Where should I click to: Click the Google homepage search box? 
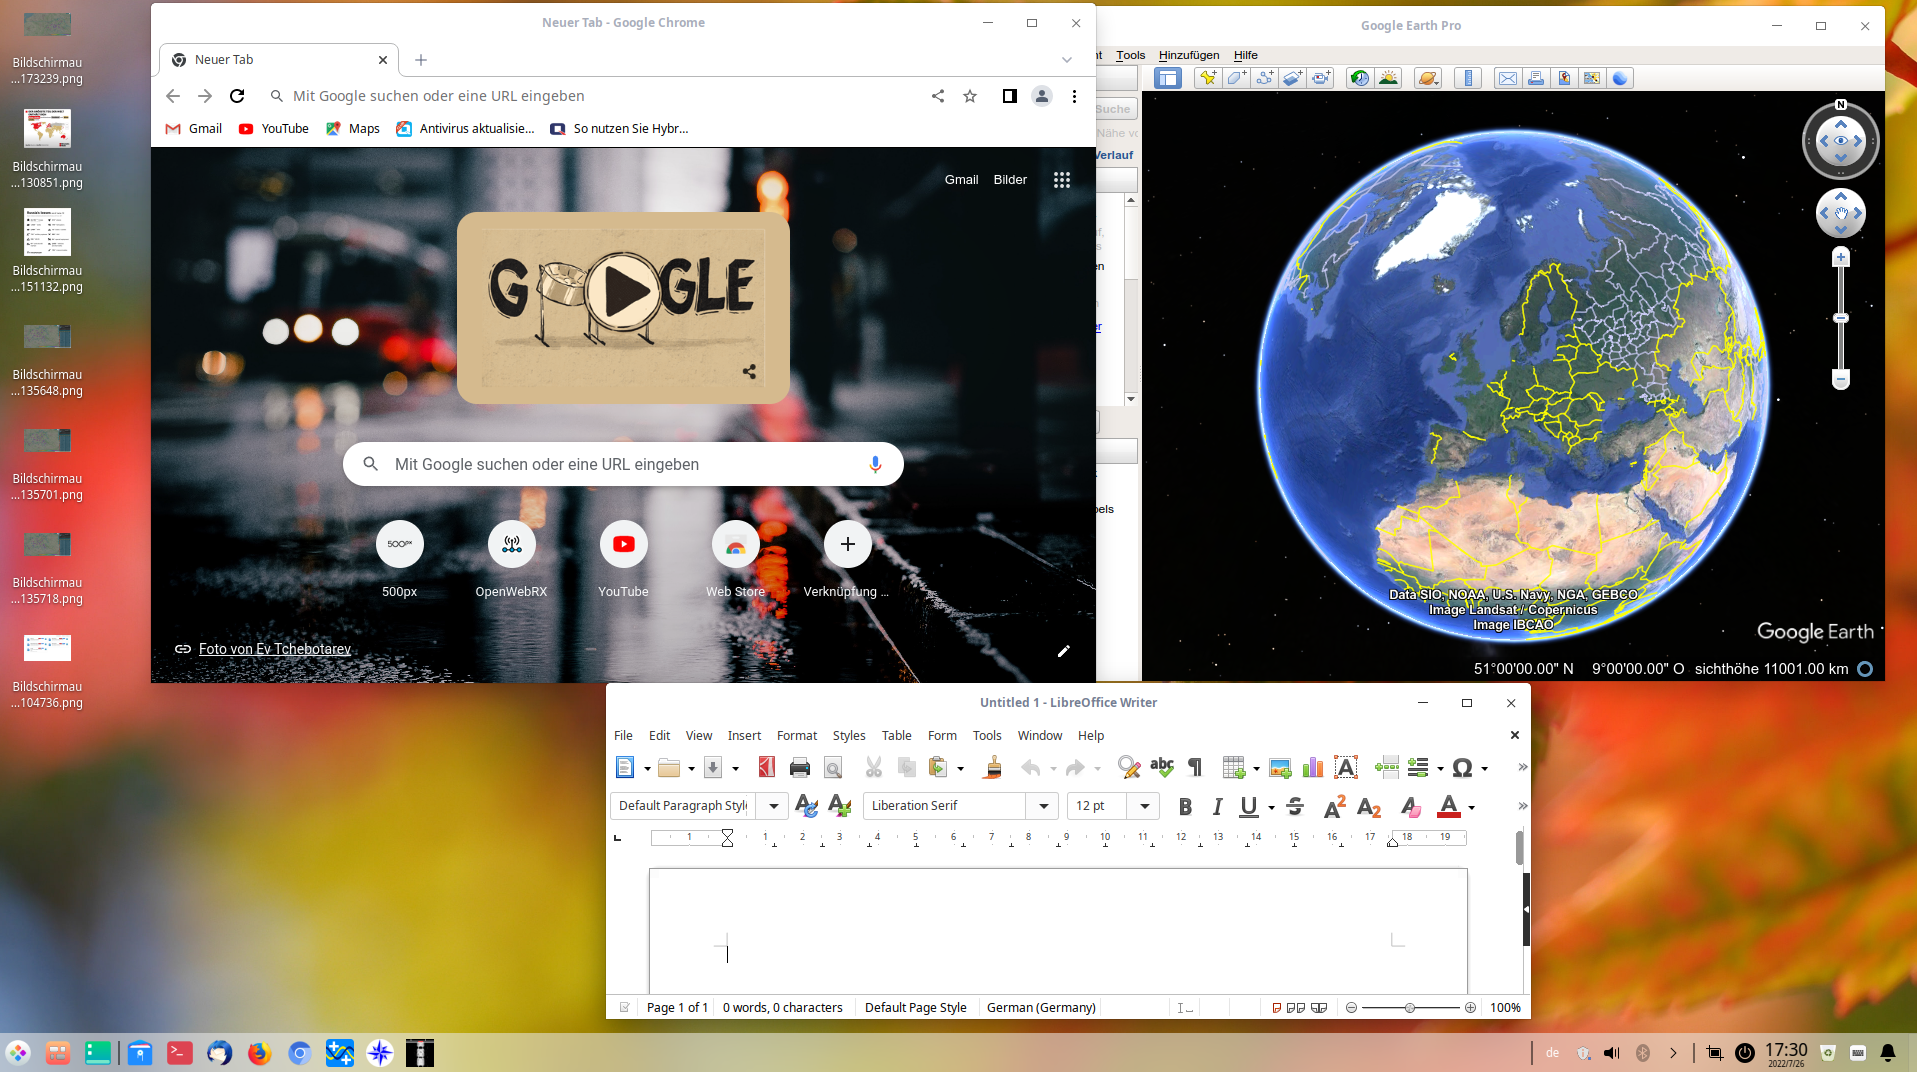(623, 464)
